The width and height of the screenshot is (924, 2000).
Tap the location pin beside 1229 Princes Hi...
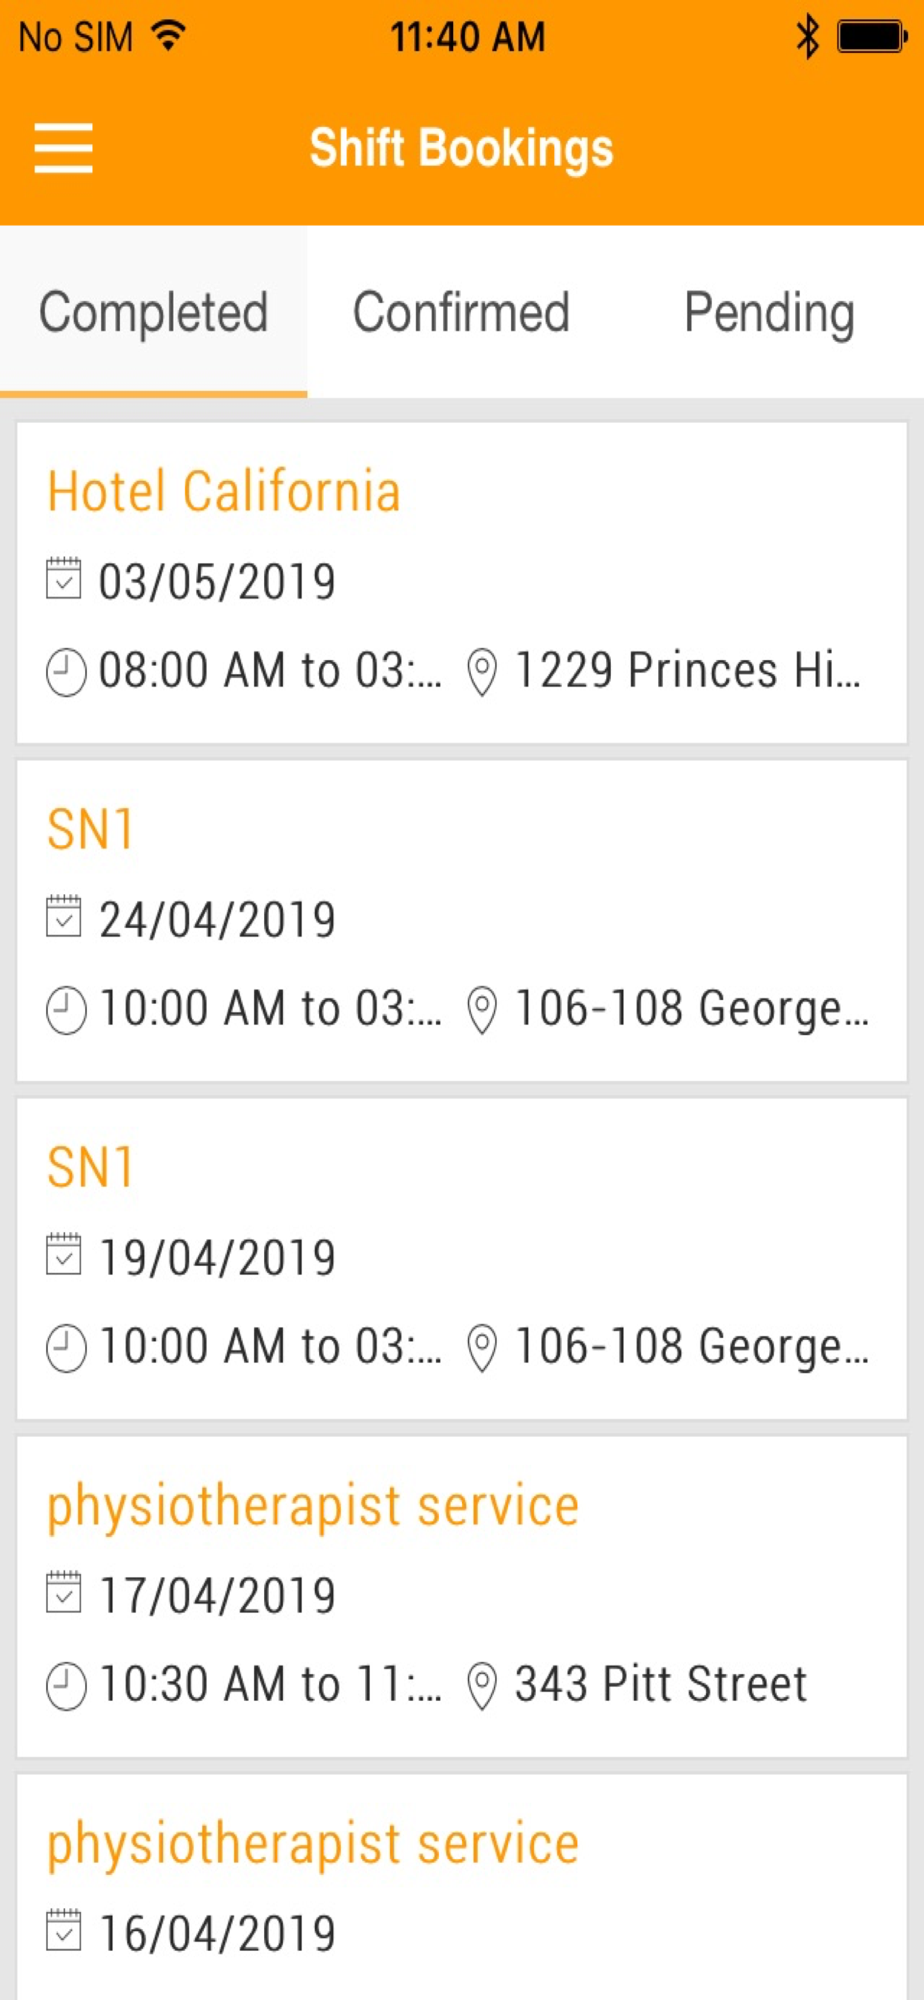[482, 672]
